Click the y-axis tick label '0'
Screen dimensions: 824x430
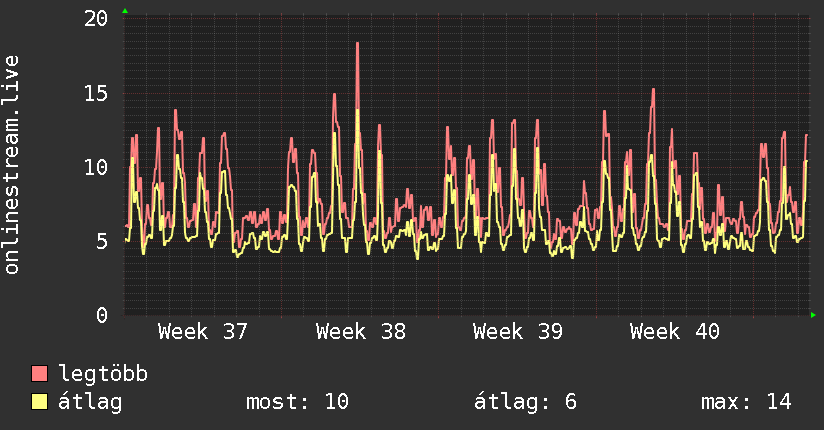tap(102, 315)
